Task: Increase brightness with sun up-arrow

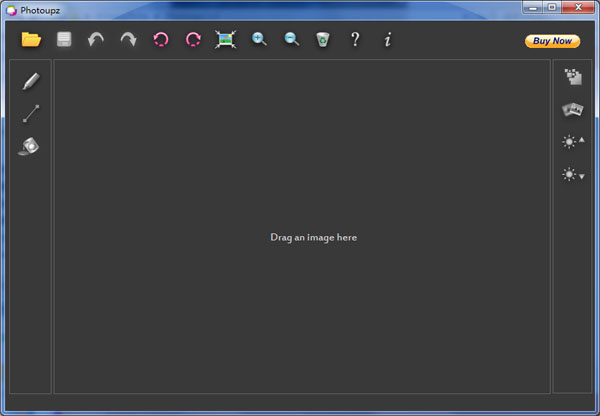Action: [x=573, y=142]
